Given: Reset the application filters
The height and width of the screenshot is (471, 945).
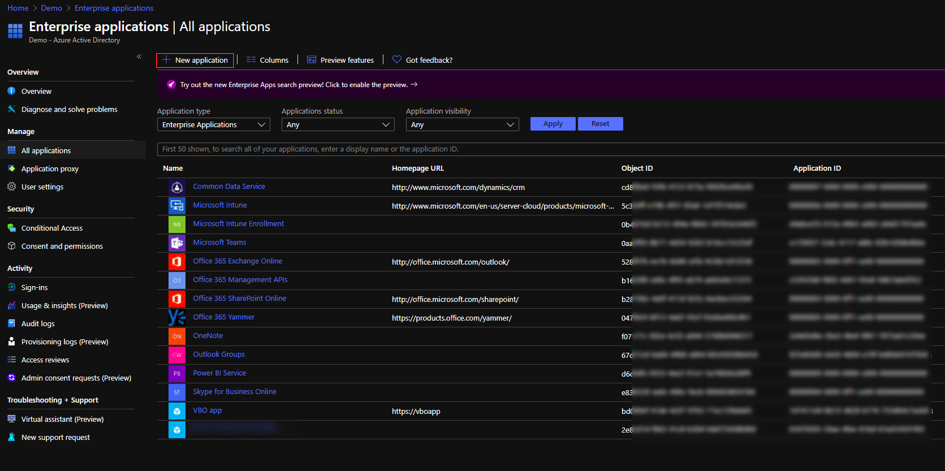Looking at the screenshot, I should tap(600, 123).
